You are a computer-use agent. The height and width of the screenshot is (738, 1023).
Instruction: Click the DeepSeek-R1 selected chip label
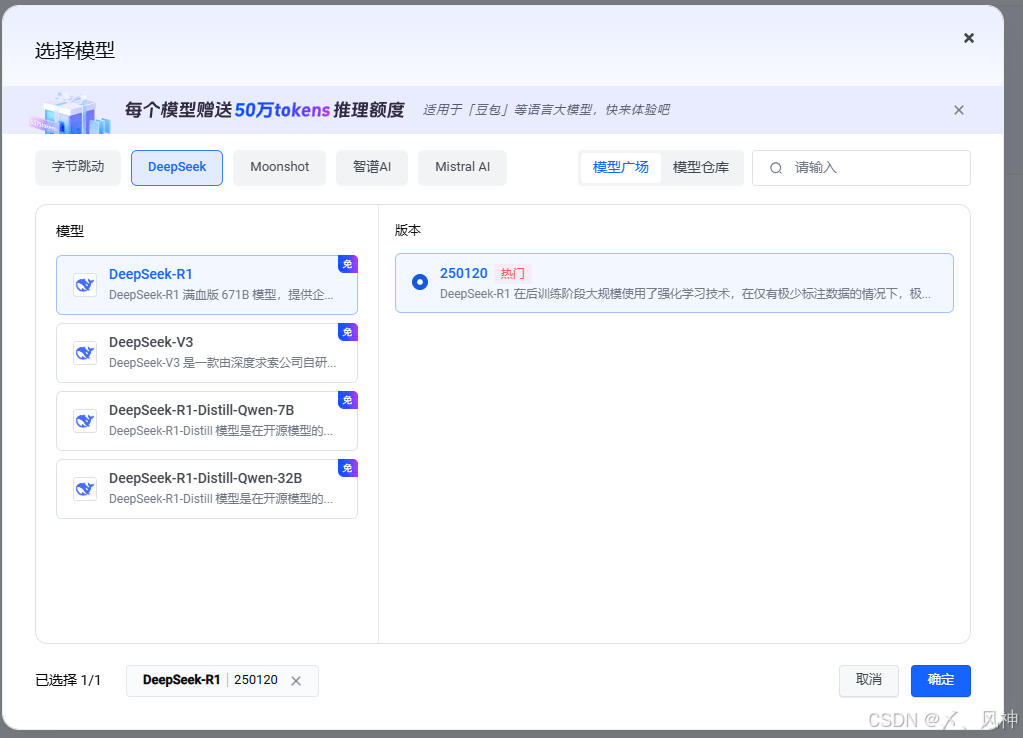pyautogui.click(x=181, y=680)
